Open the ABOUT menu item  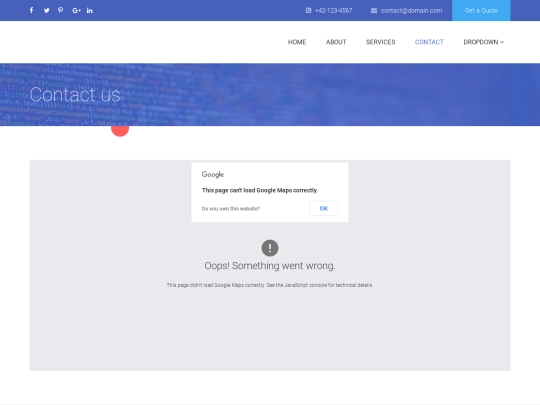(336, 42)
